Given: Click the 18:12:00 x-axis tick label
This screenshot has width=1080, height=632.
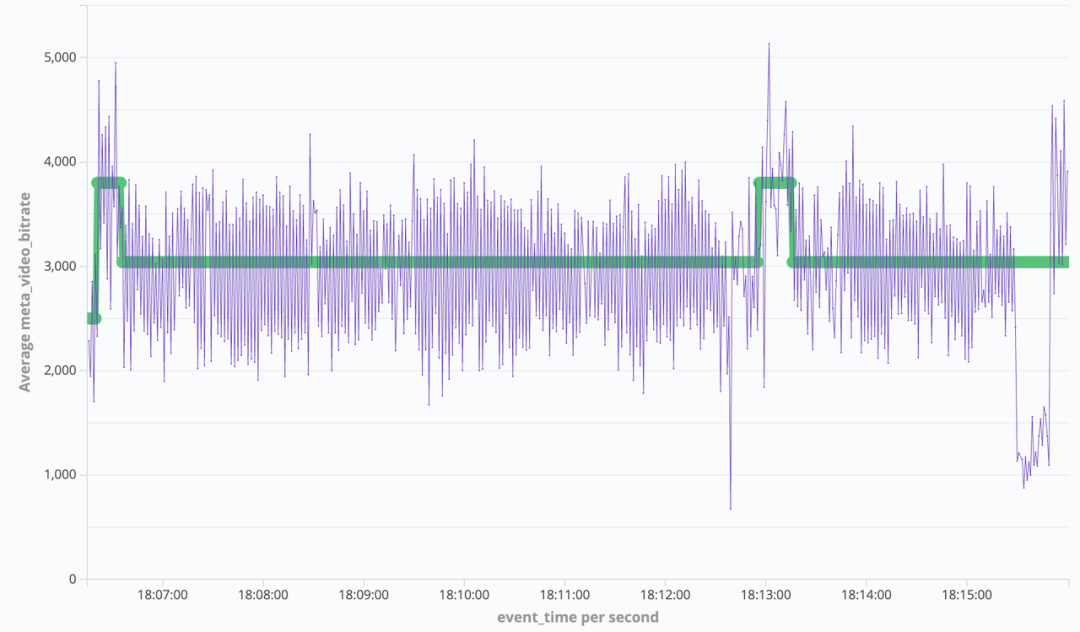Looking at the screenshot, I should click(665, 594).
